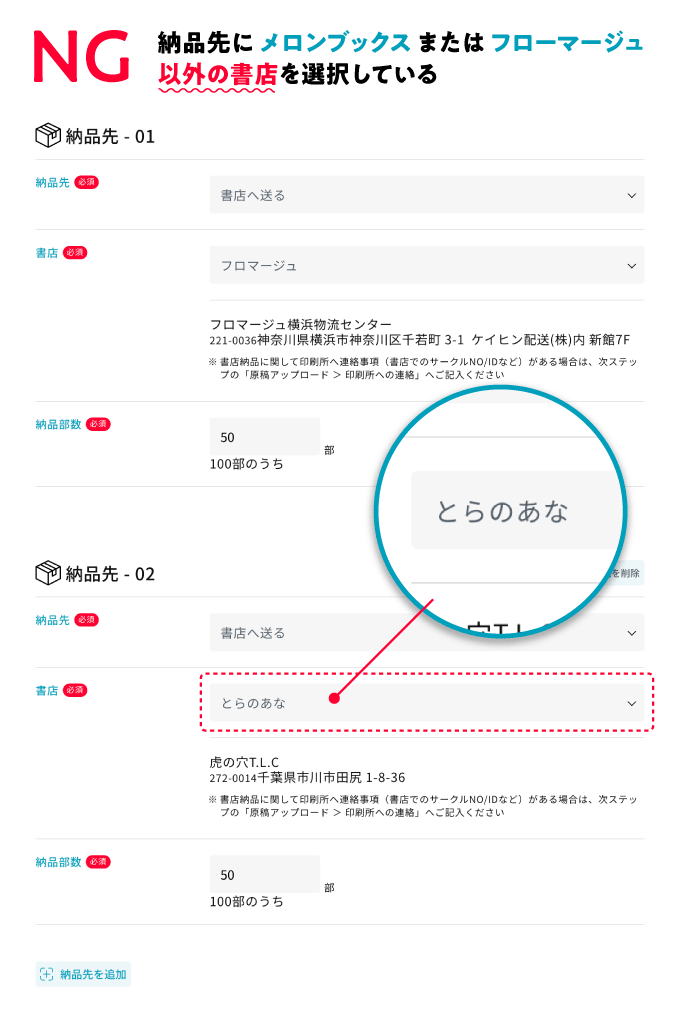The image size is (680, 1020).
Task: Add a delivery destination with 納品先を追加
Action: (83, 974)
